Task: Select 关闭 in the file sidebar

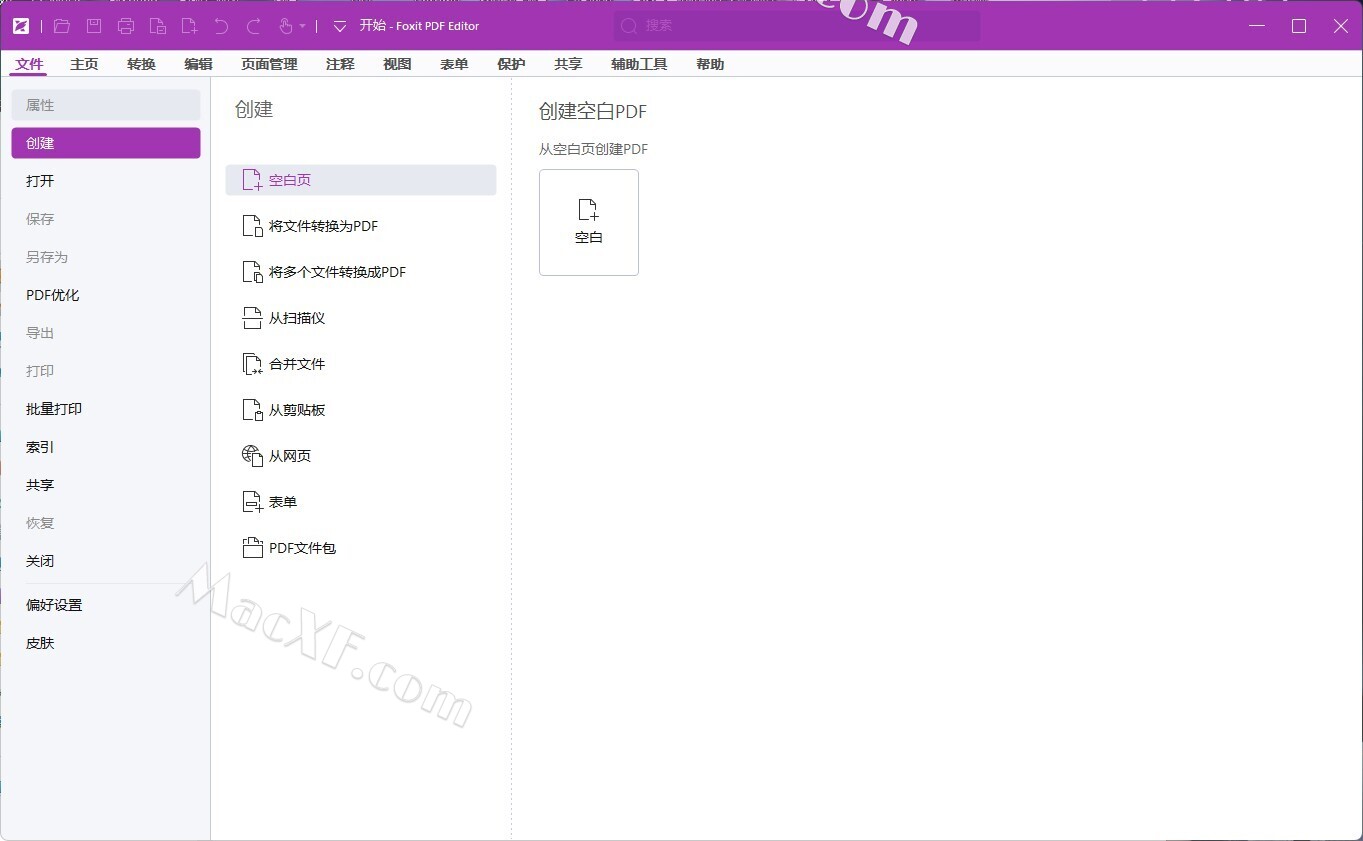Action: [106, 561]
